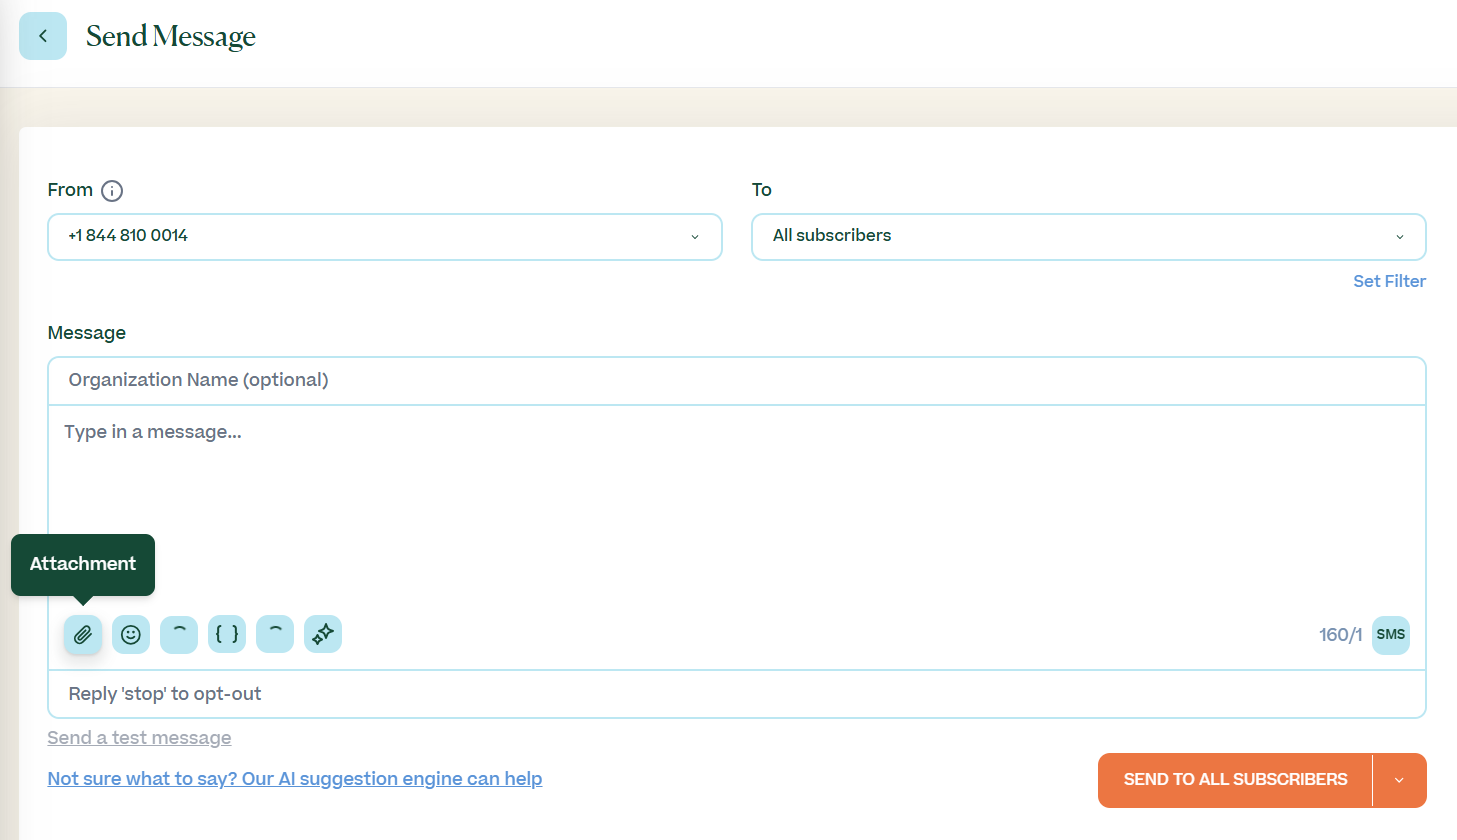Image resolution: width=1457 pixels, height=840 pixels.
Task: Open the Attachment paperclip tool
Action: (83, 634)
